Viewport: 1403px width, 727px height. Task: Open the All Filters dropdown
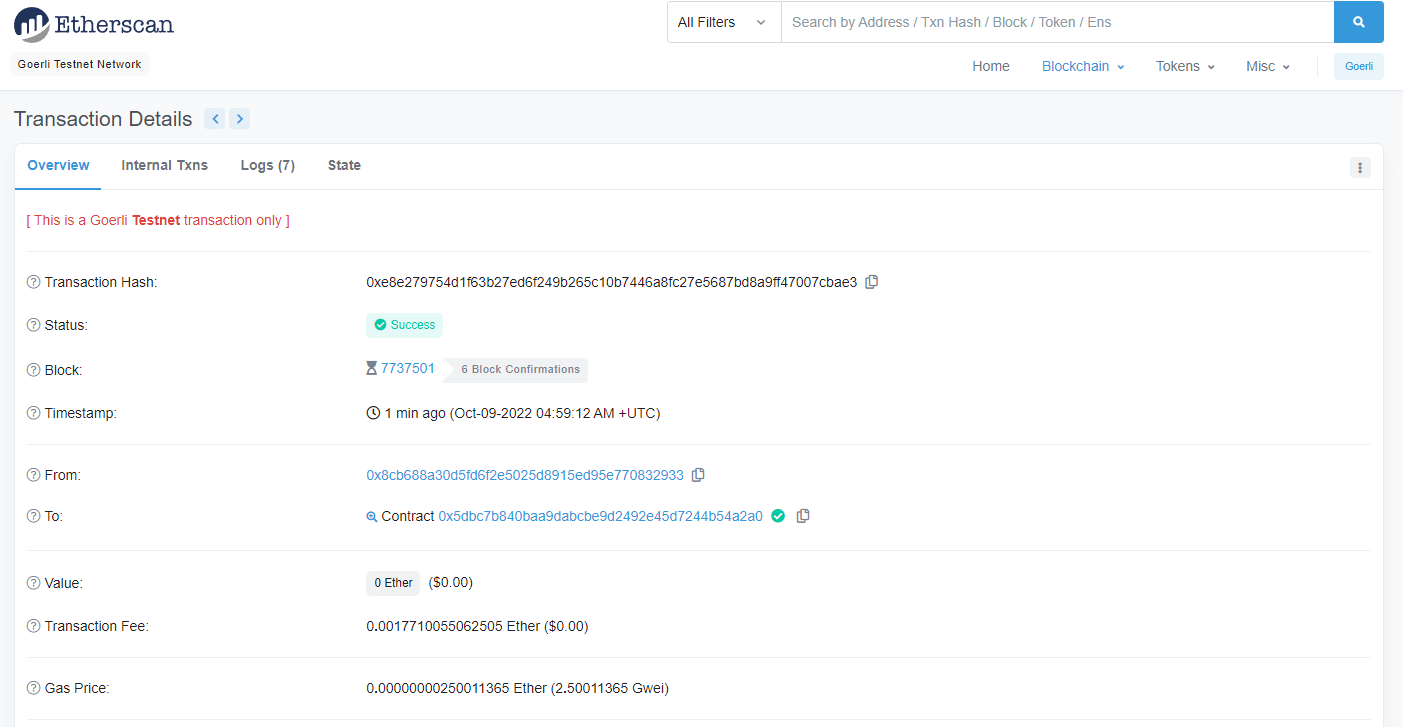point(724,22)
